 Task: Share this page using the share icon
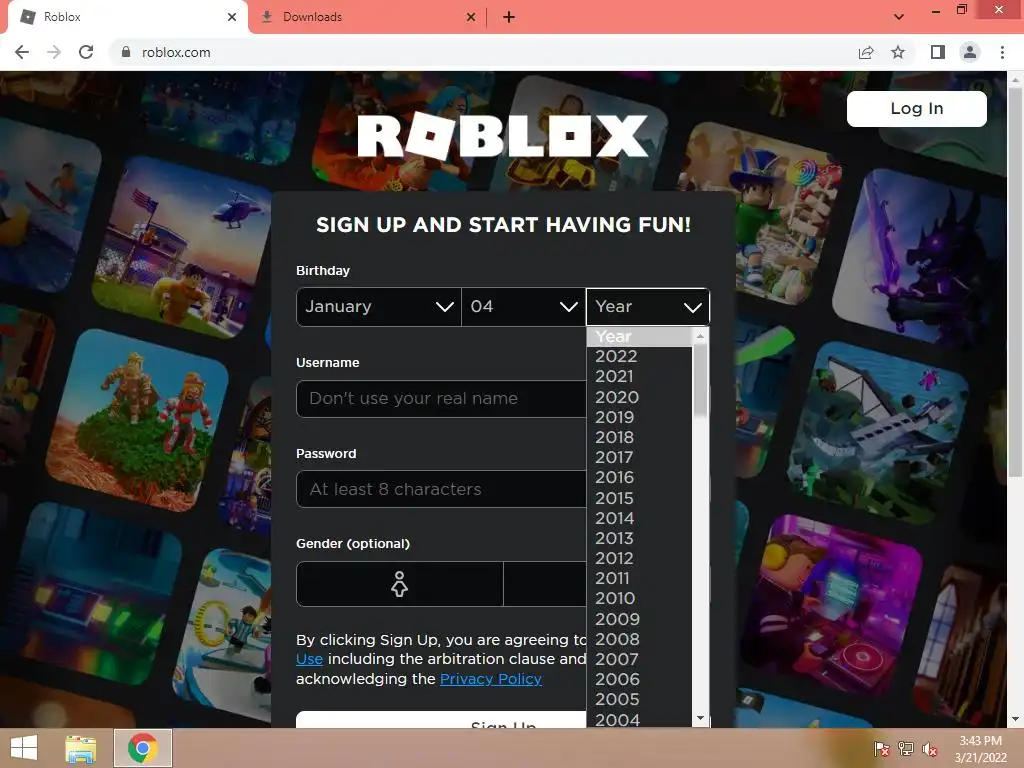pyautogui.click(x=866, y=52)
